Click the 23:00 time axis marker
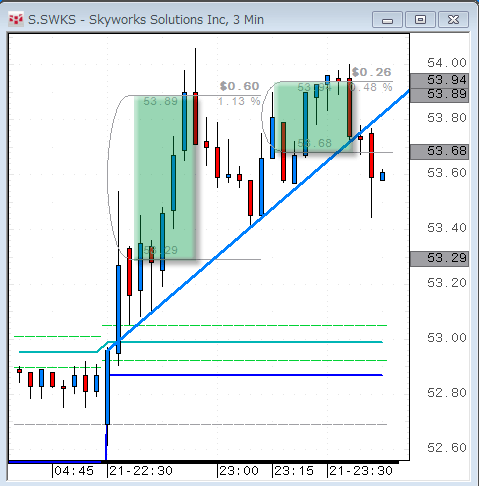The image size is (479, 486). 238,471
